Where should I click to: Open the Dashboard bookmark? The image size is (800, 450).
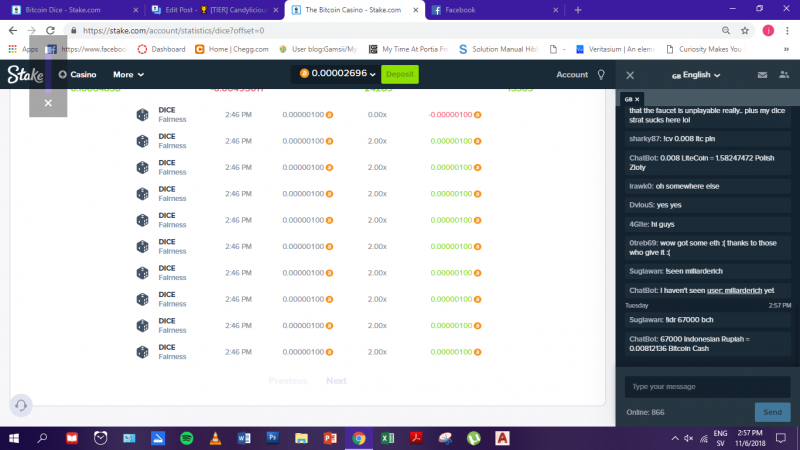point(161,49)
